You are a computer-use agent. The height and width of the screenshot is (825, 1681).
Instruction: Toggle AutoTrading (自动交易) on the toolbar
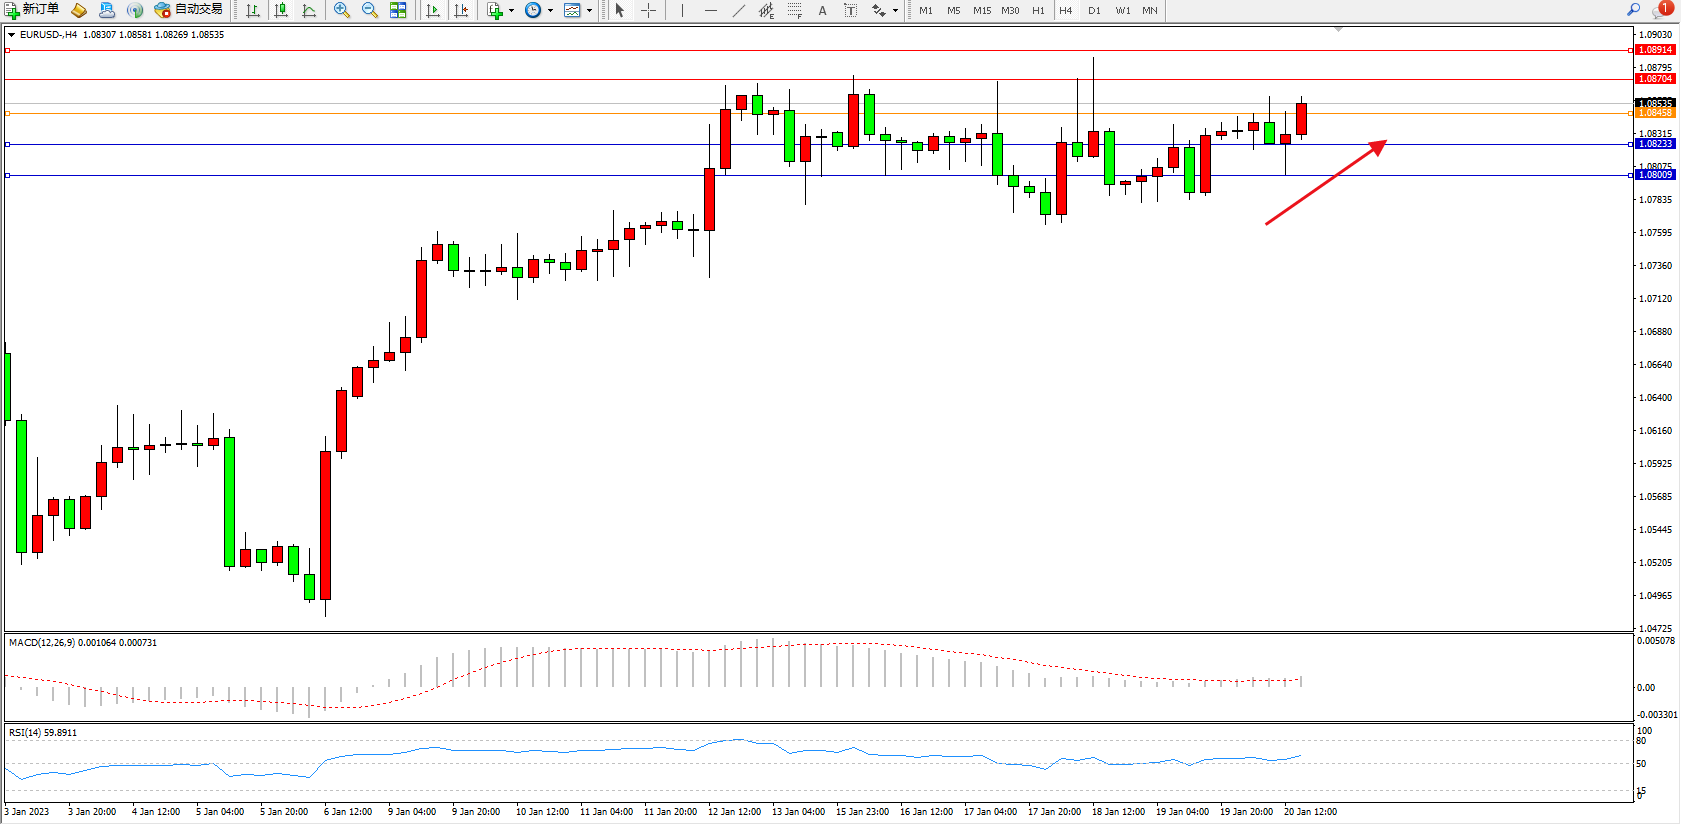[188, 10]
